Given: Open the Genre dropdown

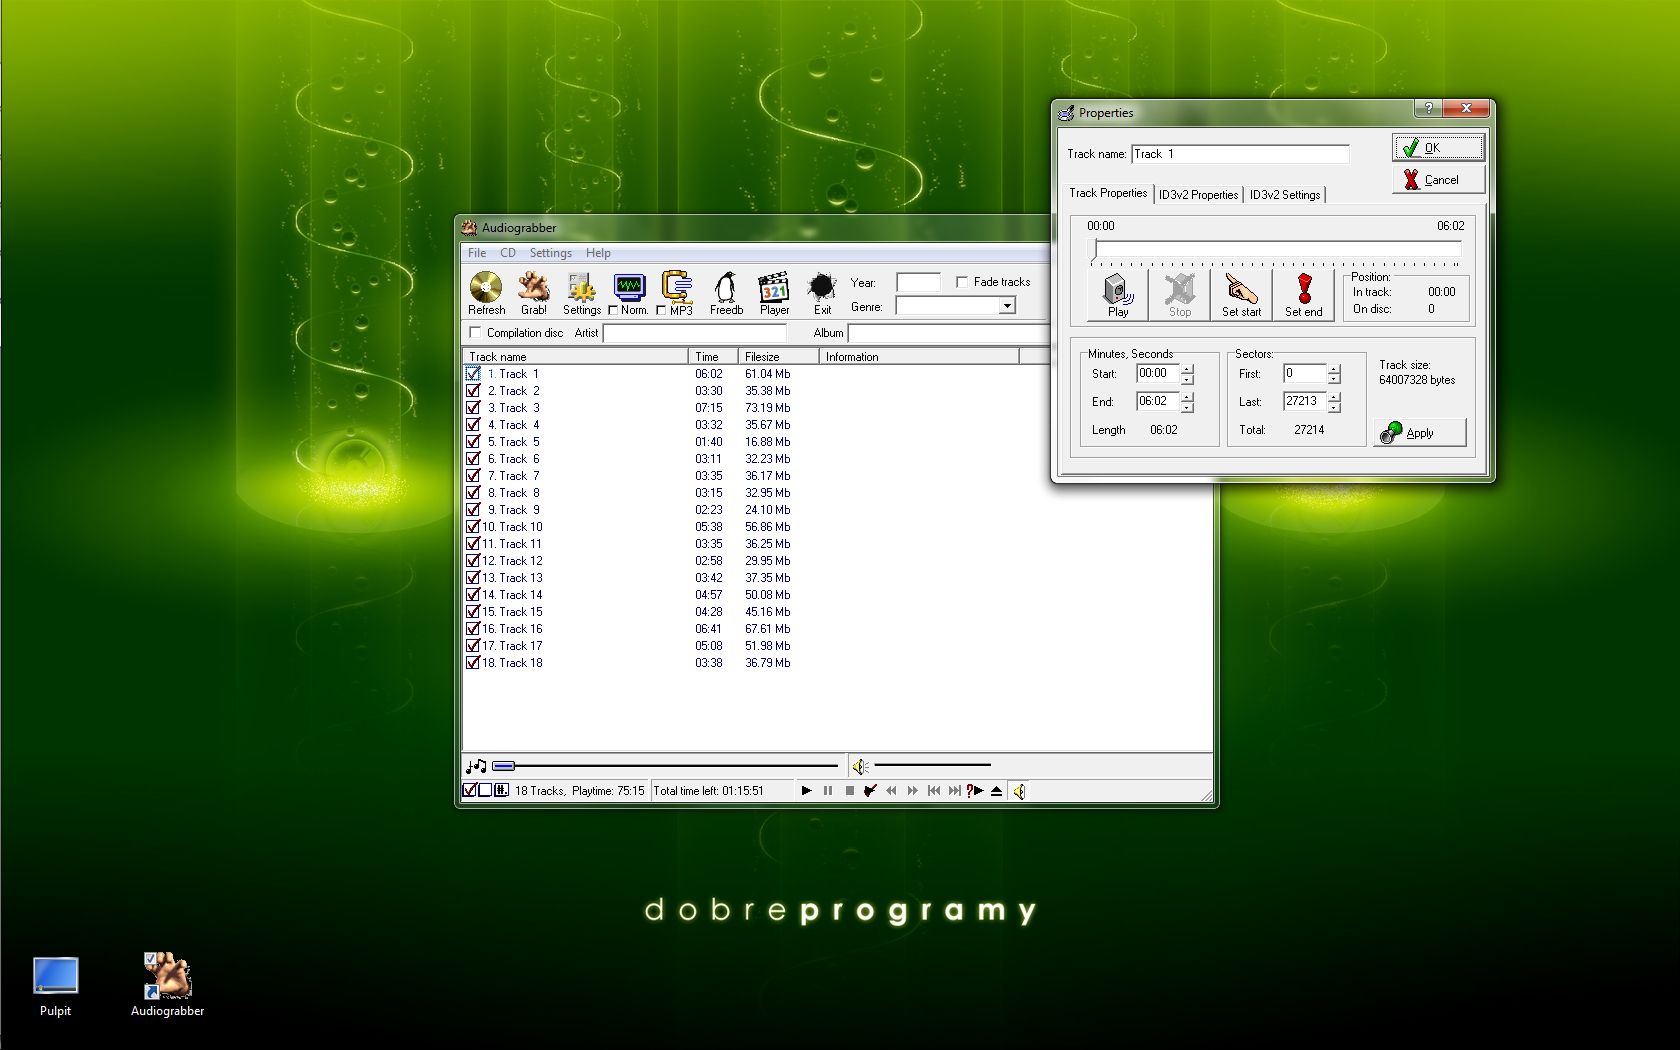Looking at the screenshot, I should pyautogui.click(x=1007, y=306).
